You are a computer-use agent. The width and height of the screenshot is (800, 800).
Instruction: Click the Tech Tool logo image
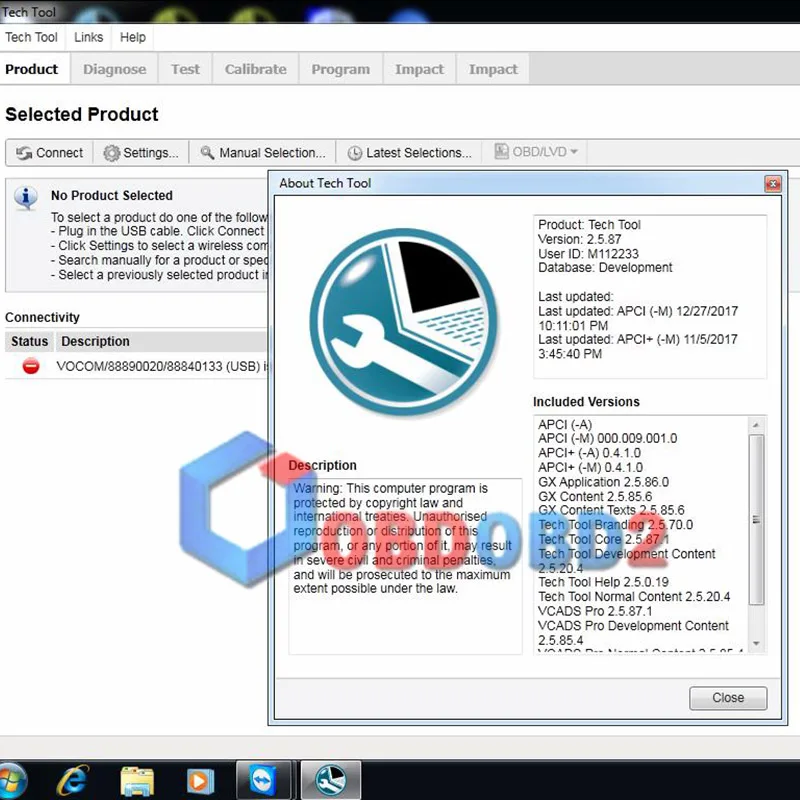[x=403, y=322]
